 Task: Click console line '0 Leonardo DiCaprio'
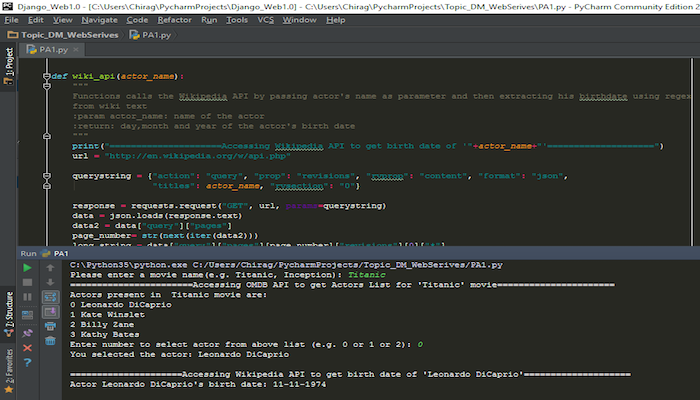coord(121,305)
